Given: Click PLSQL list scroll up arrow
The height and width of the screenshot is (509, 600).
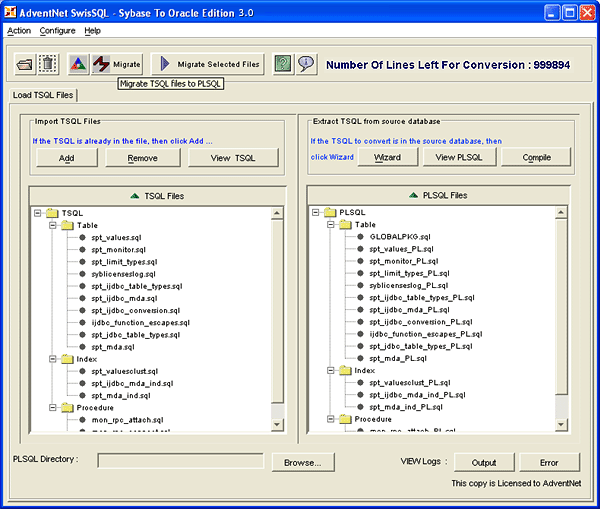Looking at the screenshot, I should 561,212.
